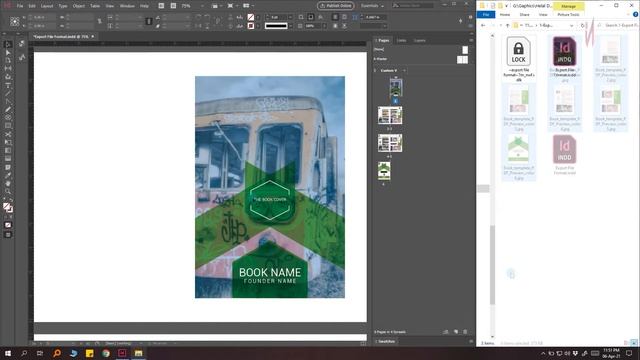Go up one folder in Explorer
The height and width of the screenshot is (360, 640).
coord(507,25)
